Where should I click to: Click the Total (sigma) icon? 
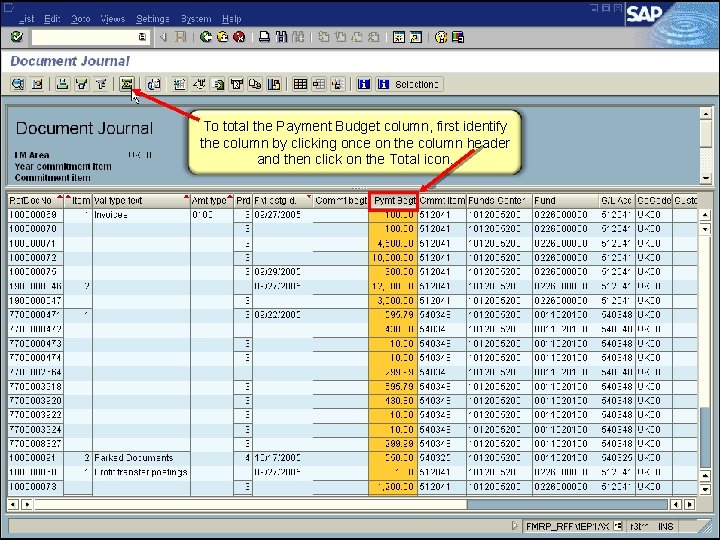tap(126, 84)
